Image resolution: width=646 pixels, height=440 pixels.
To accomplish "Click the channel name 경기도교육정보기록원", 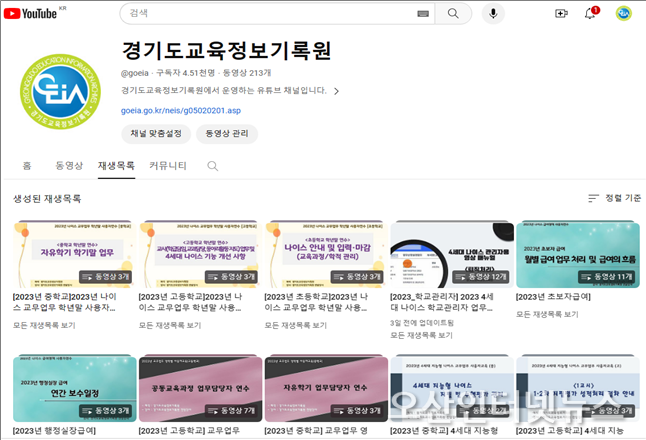I will click(x=227, y=51).
